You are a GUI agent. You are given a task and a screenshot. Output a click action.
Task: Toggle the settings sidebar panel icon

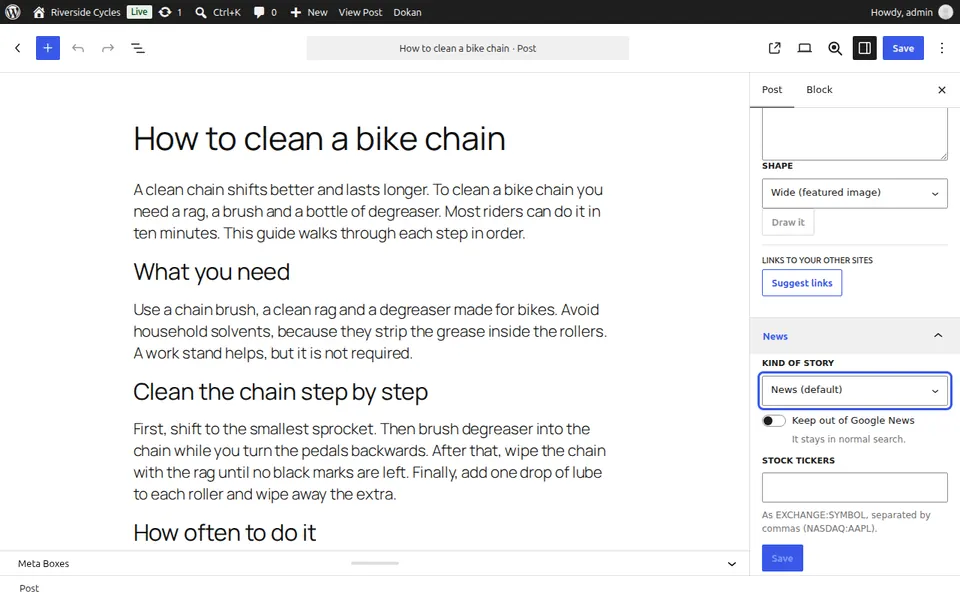tap(864, 48)
